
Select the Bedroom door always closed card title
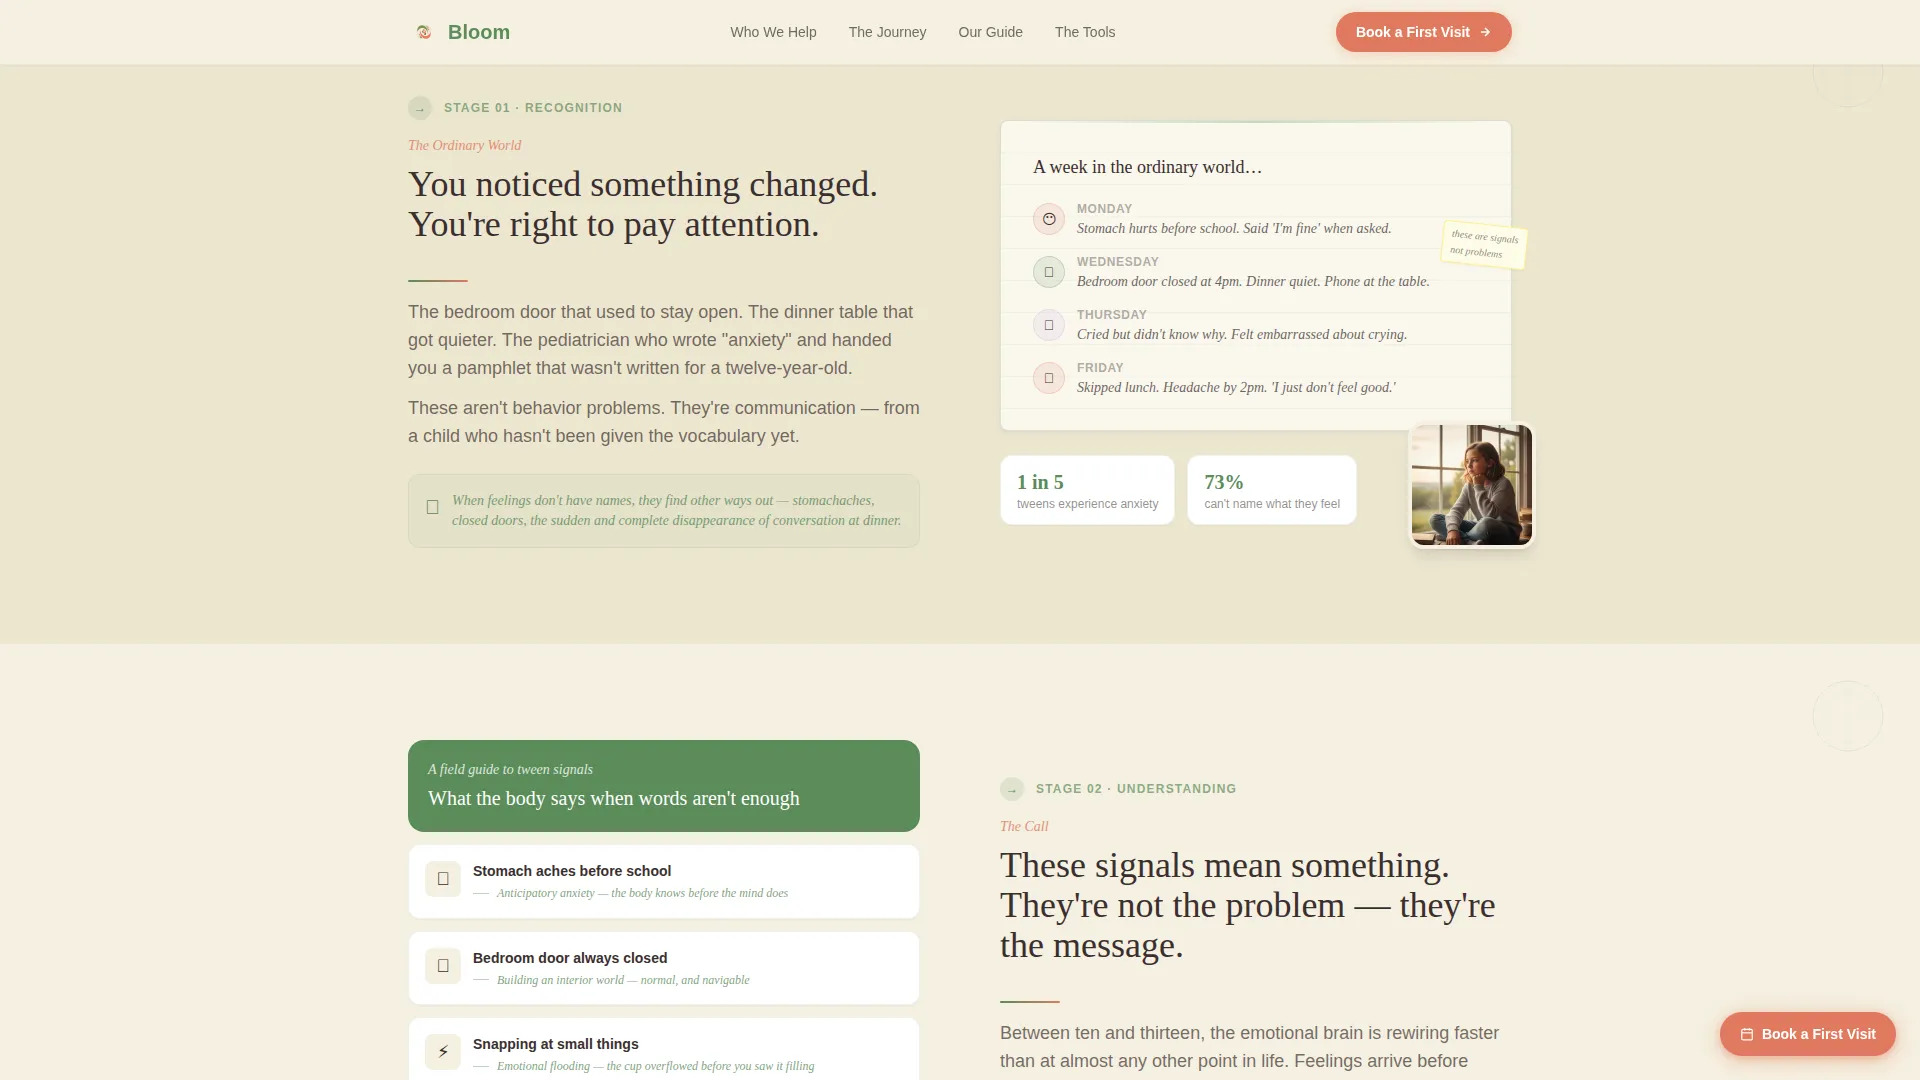(x=570, y=958)
